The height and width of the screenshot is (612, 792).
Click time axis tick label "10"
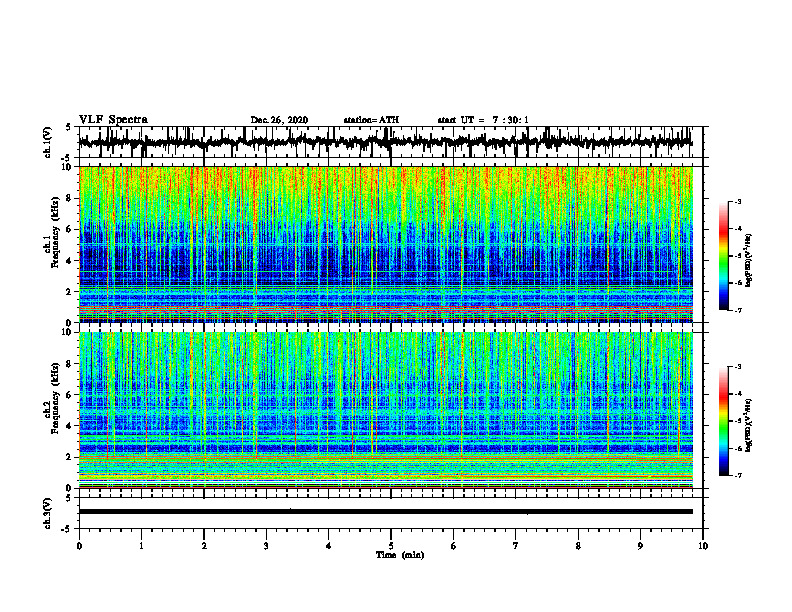[703, 546]
